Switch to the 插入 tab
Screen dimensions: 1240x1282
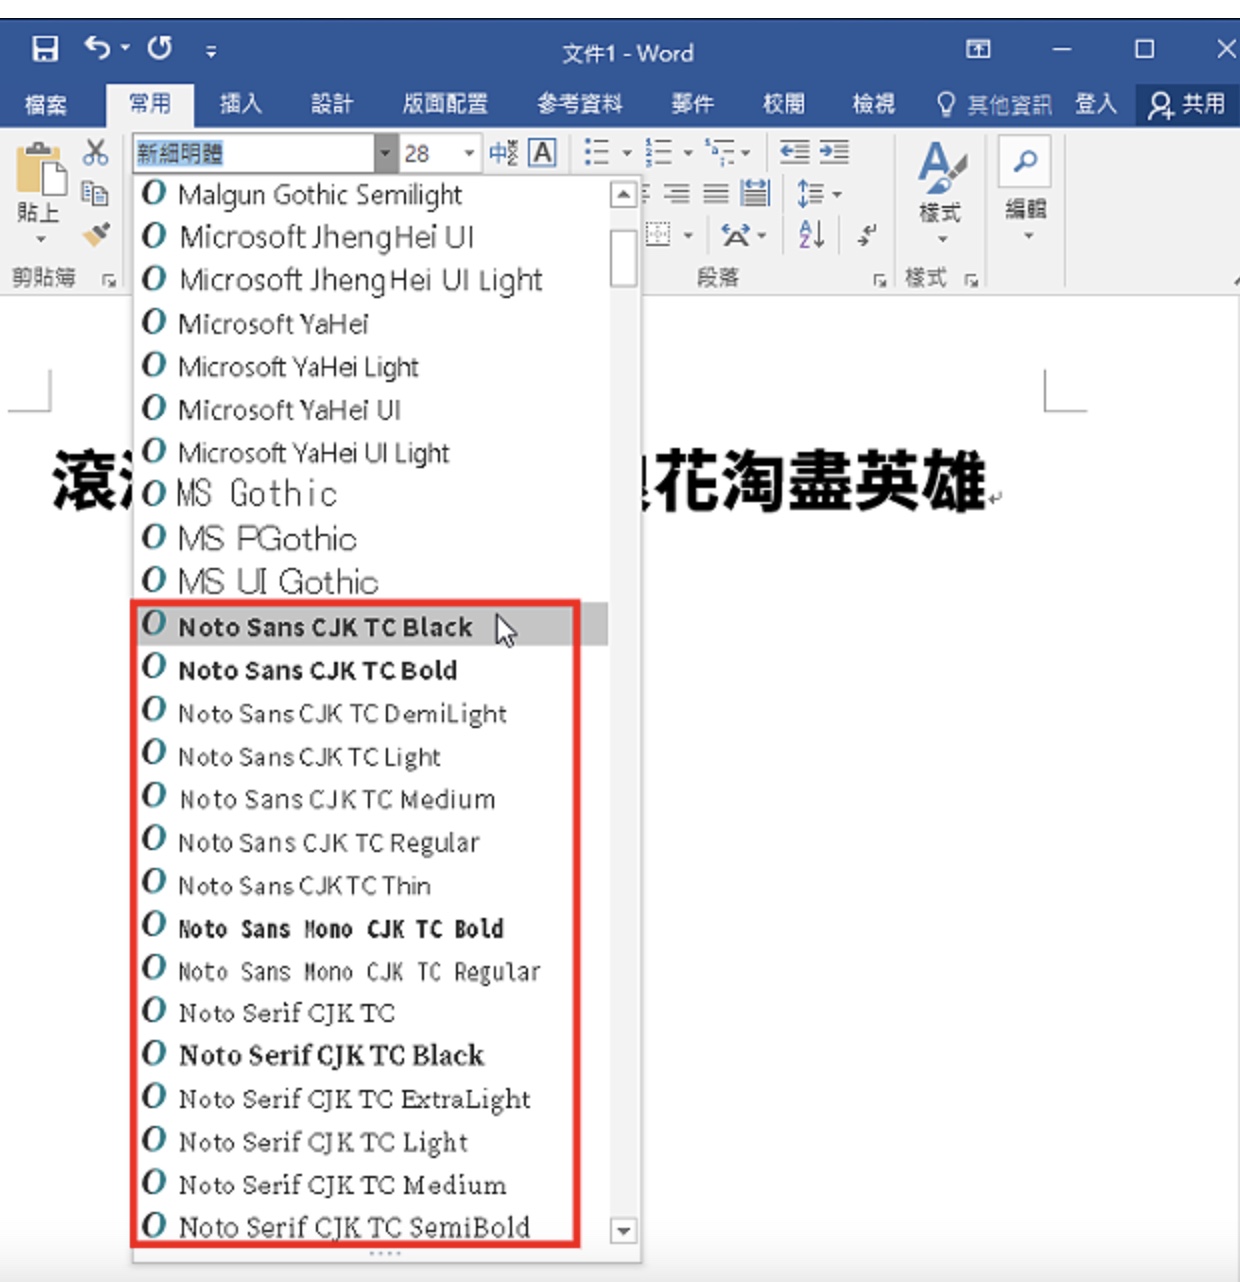[241, 103]
